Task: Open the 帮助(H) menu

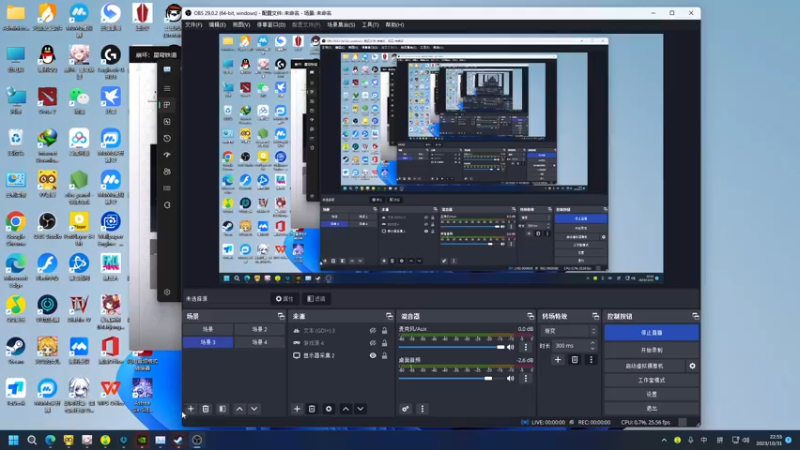Action: tap(395, 24)
